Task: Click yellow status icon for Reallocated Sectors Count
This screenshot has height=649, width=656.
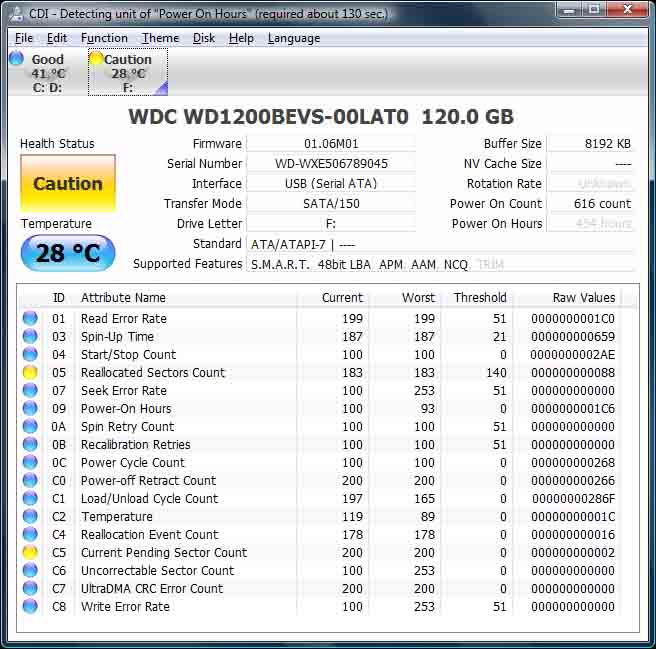Action: pos(30,372)
